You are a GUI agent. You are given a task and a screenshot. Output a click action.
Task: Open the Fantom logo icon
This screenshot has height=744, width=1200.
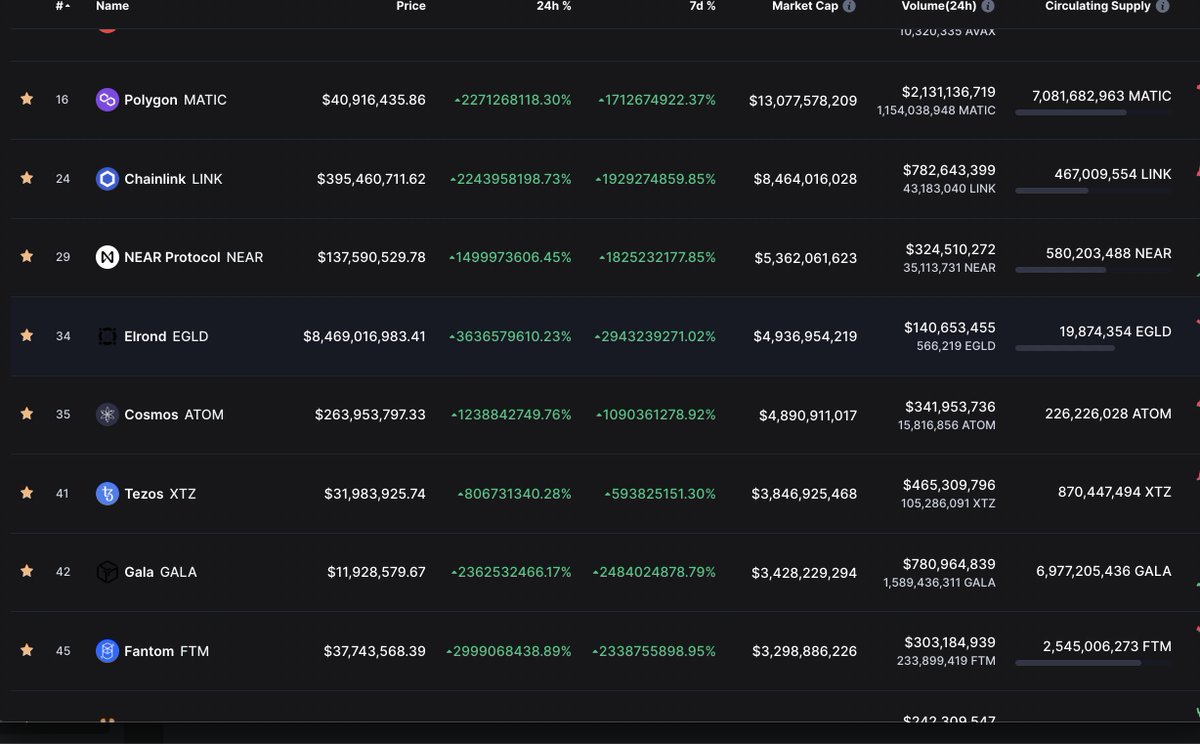pos(107,651)
